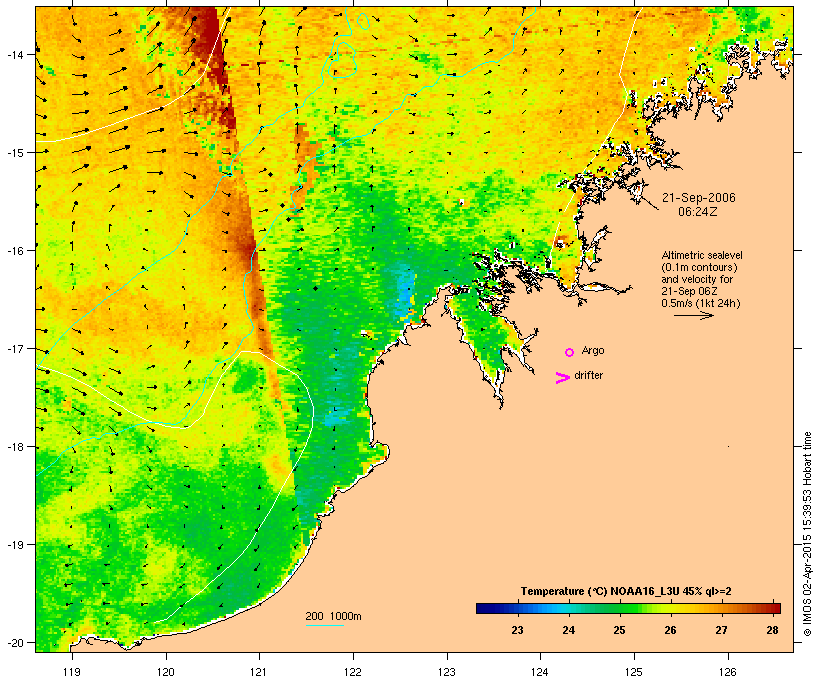Screen dimensions: 820x680
Task: Click longitude axis label 122
Action: tap(353, 672)
